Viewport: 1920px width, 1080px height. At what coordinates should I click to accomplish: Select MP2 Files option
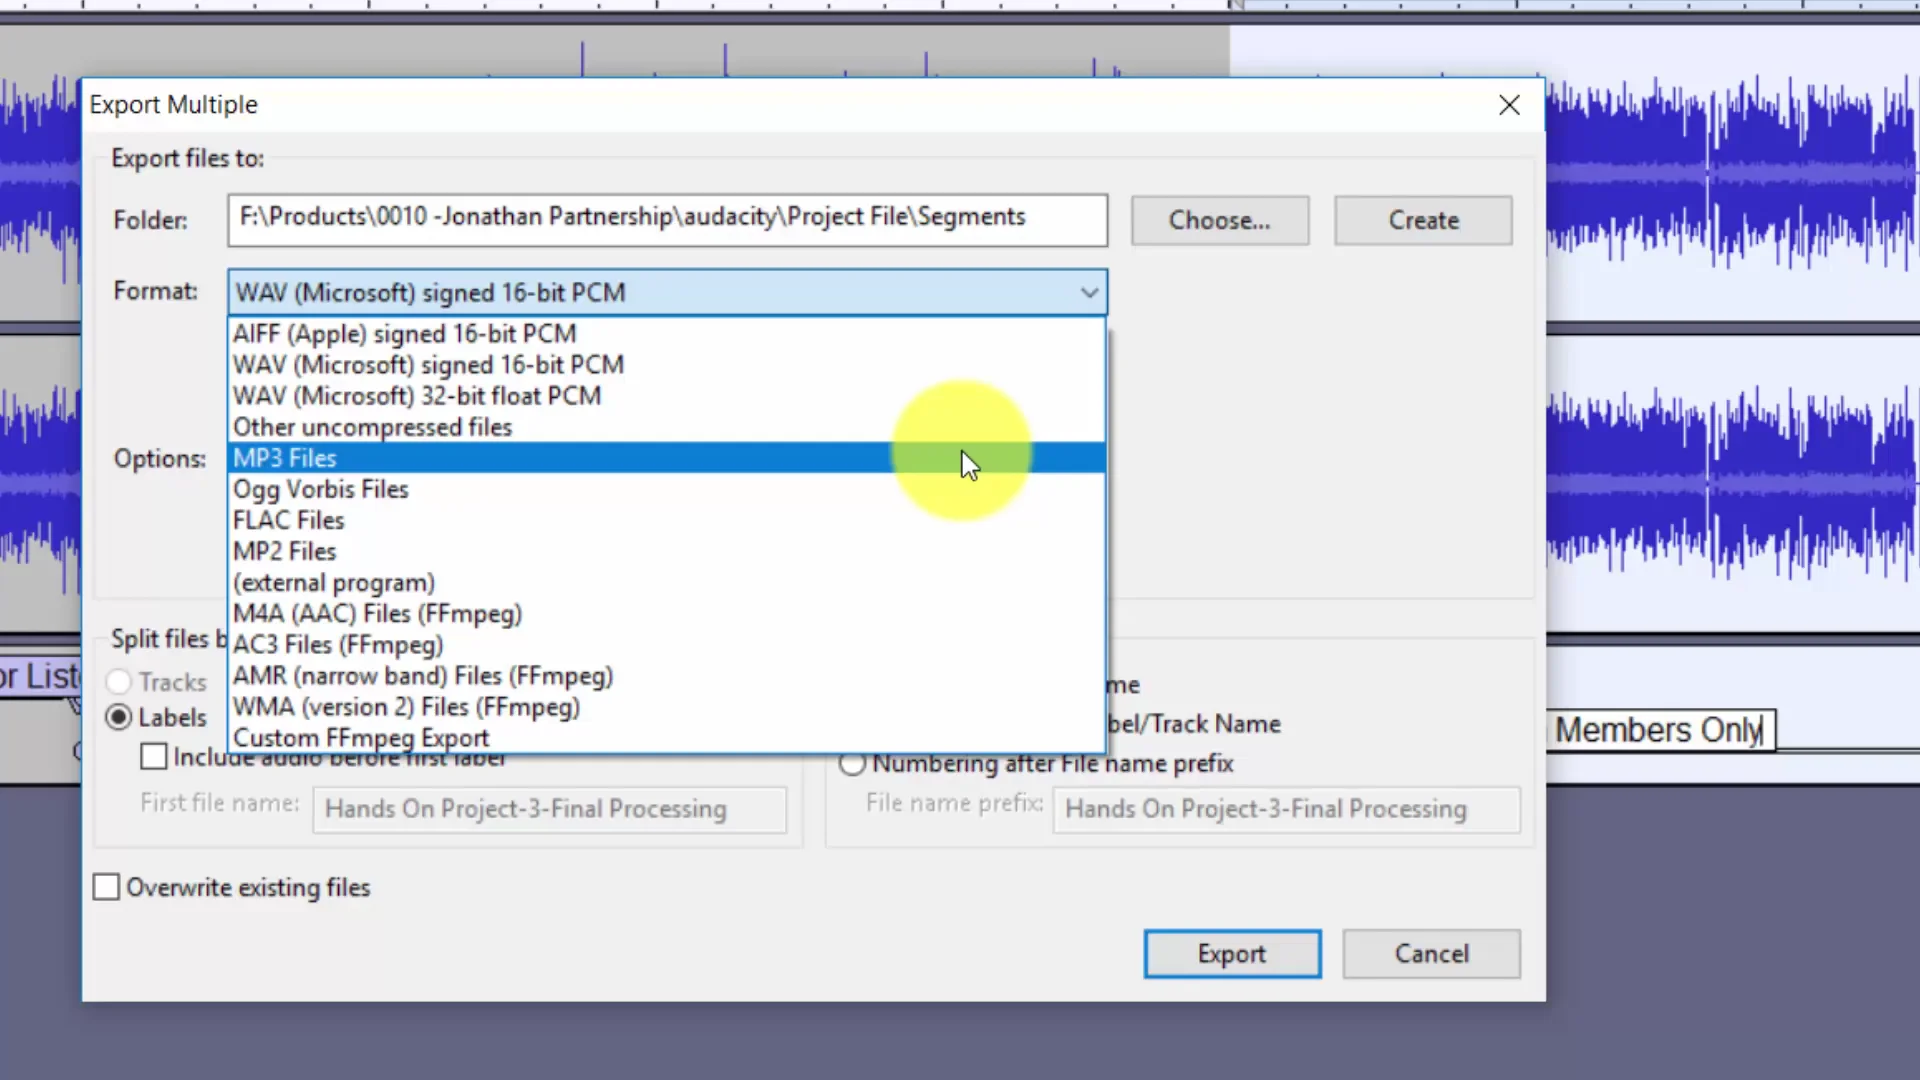[x=667, y=551]
